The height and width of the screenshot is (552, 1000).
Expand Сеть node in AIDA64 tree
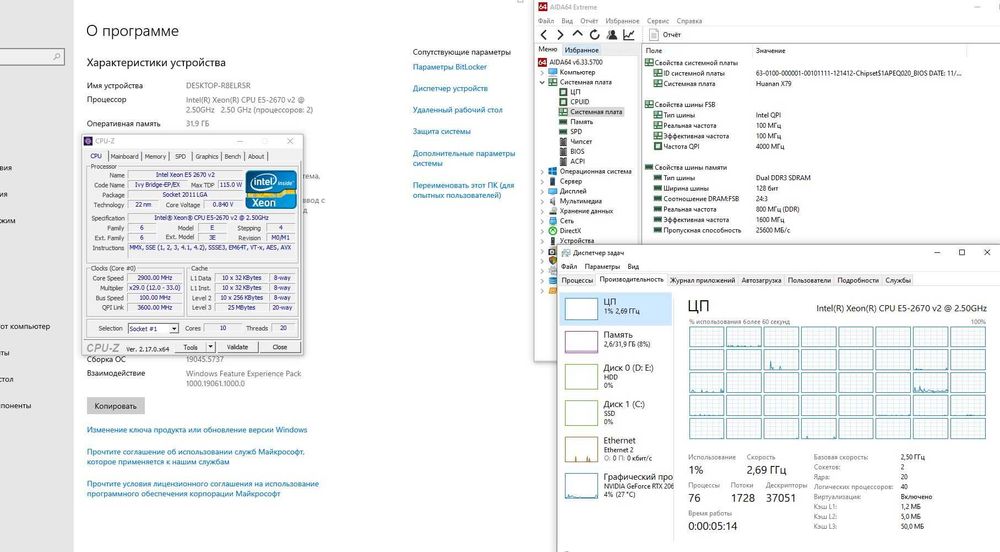542,221
